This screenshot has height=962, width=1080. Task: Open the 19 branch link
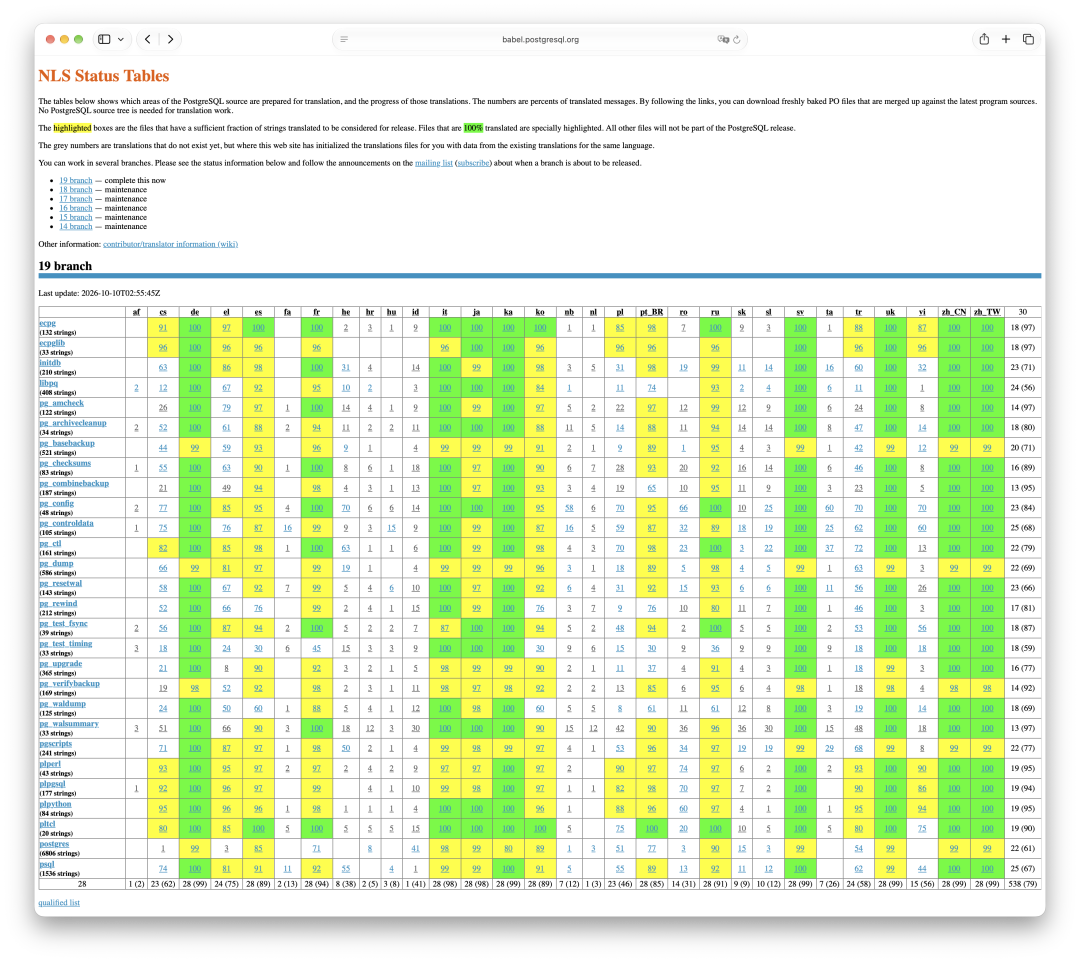coord(76,180)
